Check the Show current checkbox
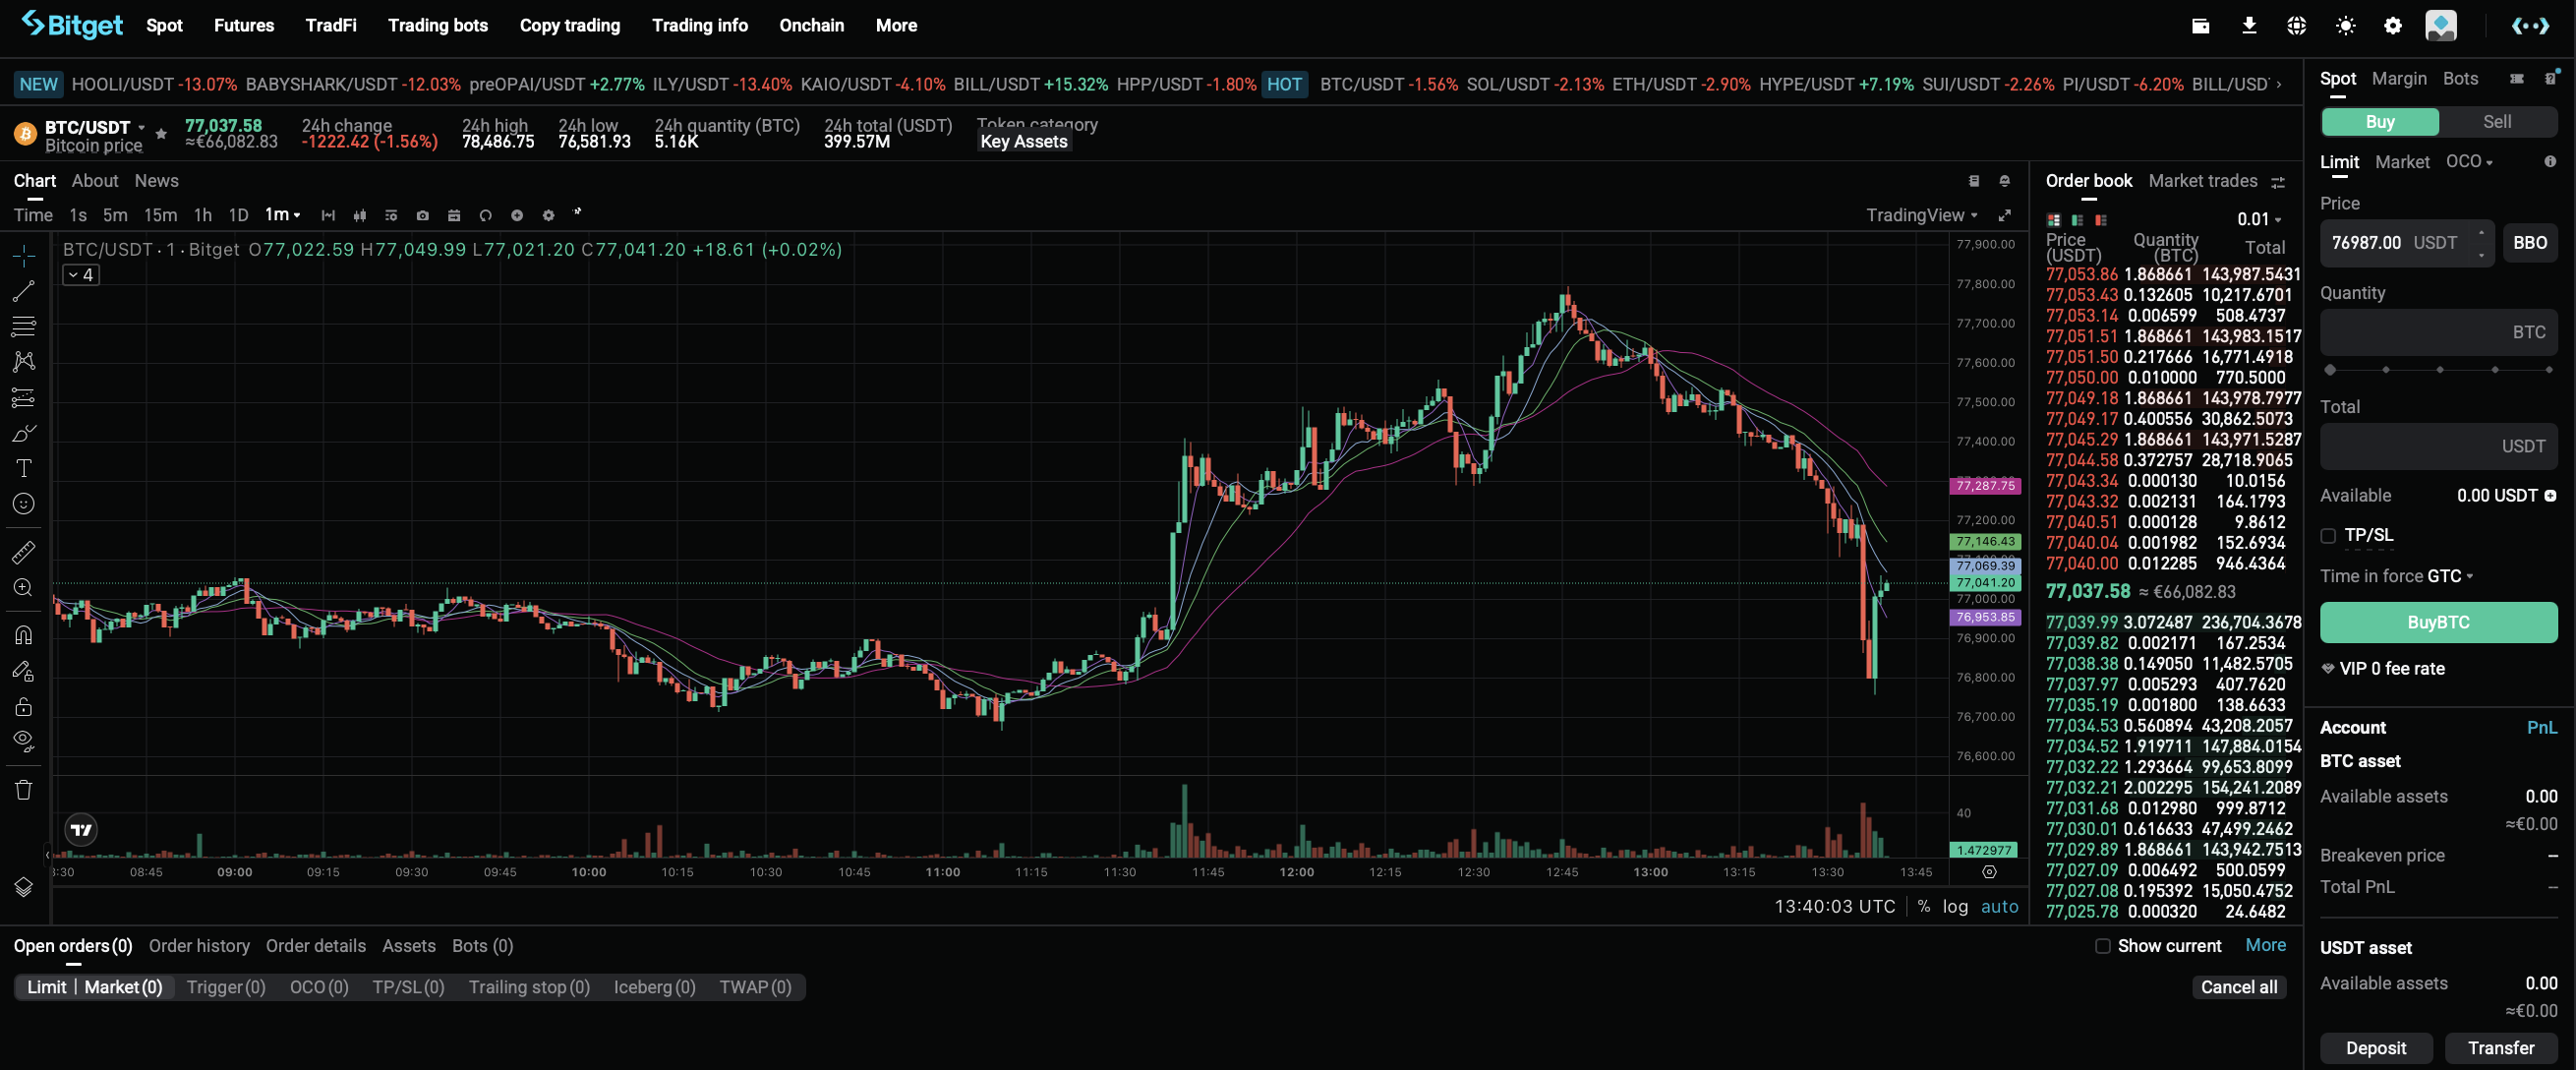The width and height of the screenshot is (2576, 1070). click(2102, 946)
